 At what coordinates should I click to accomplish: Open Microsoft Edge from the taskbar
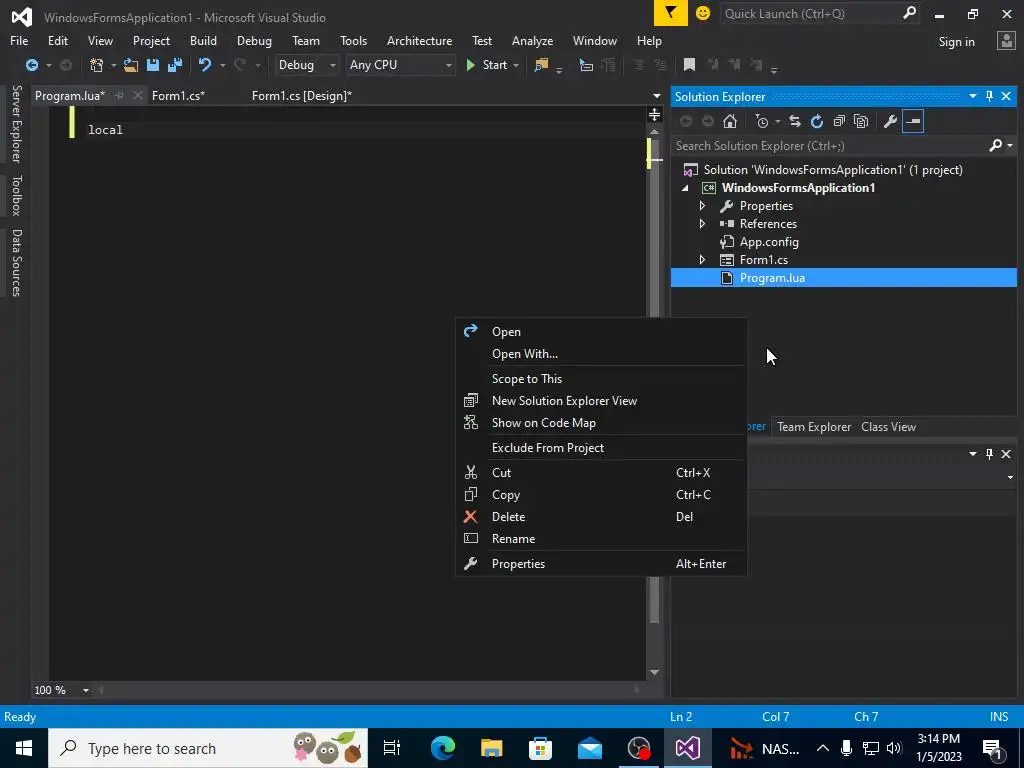[442, 748]
